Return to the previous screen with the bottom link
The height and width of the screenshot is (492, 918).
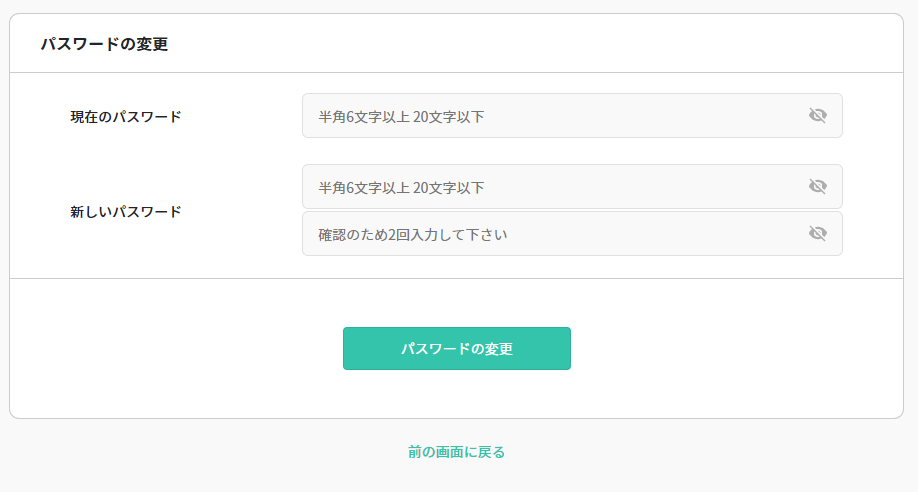(x=457, y=452)
